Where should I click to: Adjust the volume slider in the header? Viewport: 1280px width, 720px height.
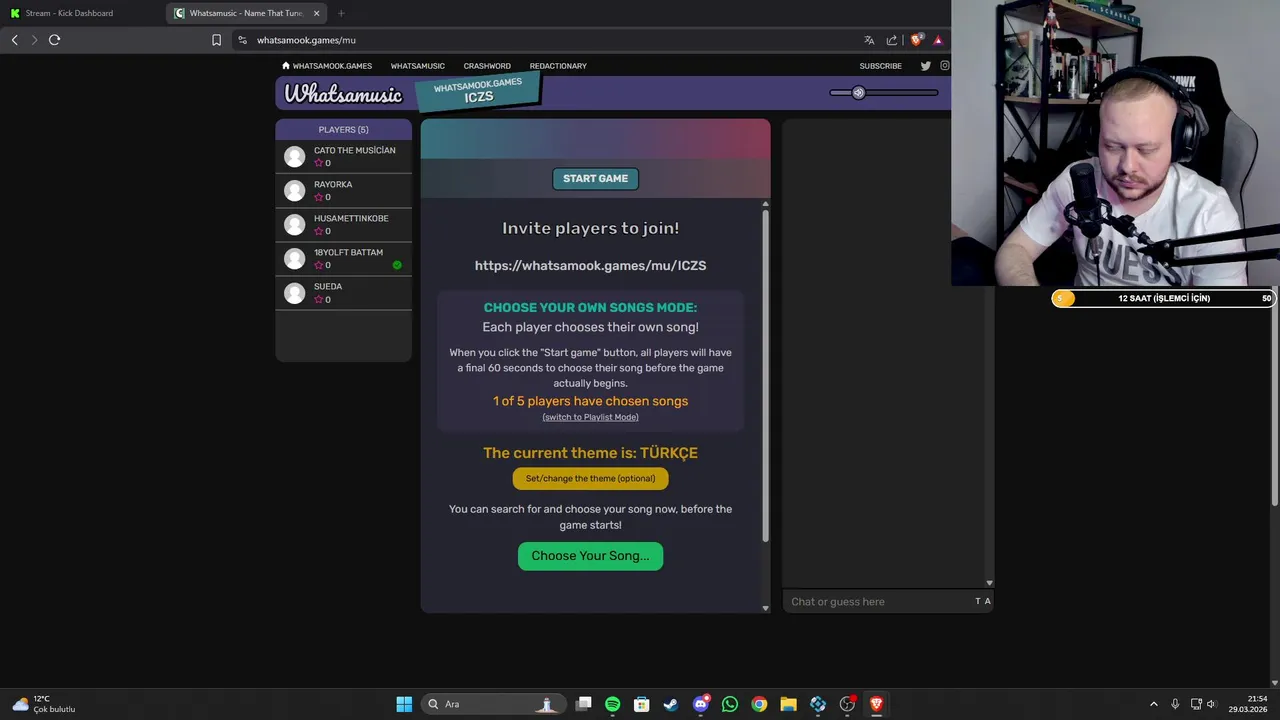[884, 93]
